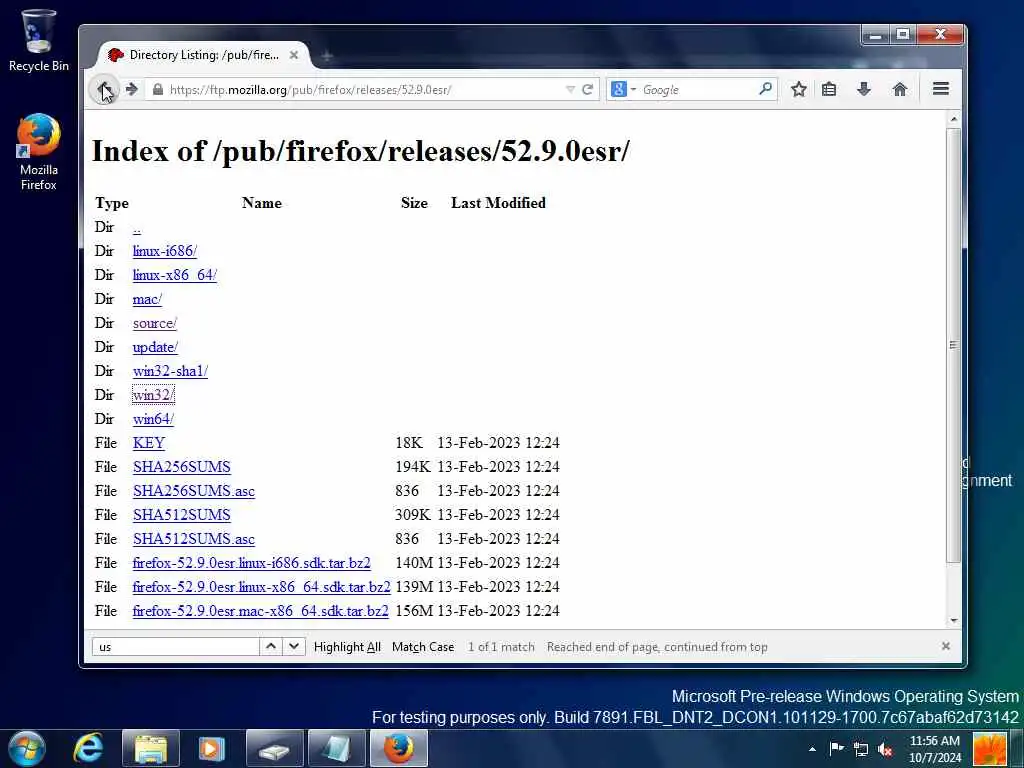The width and height of the screenshot is (1024, 768).
Task: Show hidden system tray icons
Action: [x=812, y=749]
